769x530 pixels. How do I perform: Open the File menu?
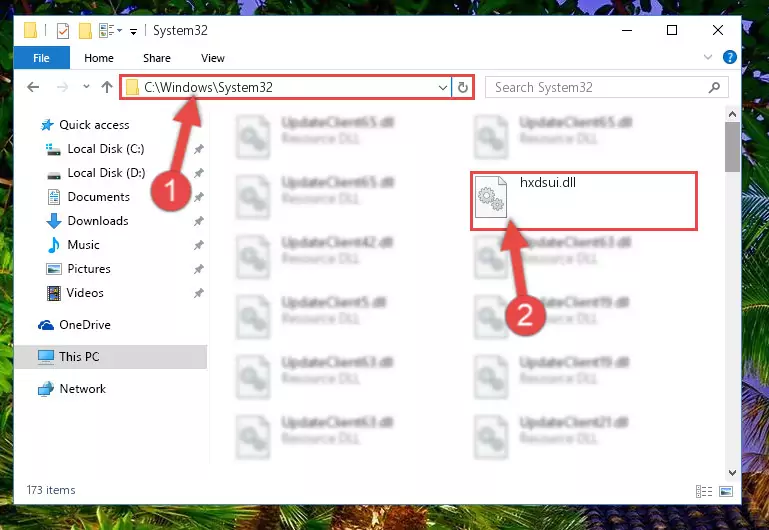pyautogui.click(x=41, y=58)
